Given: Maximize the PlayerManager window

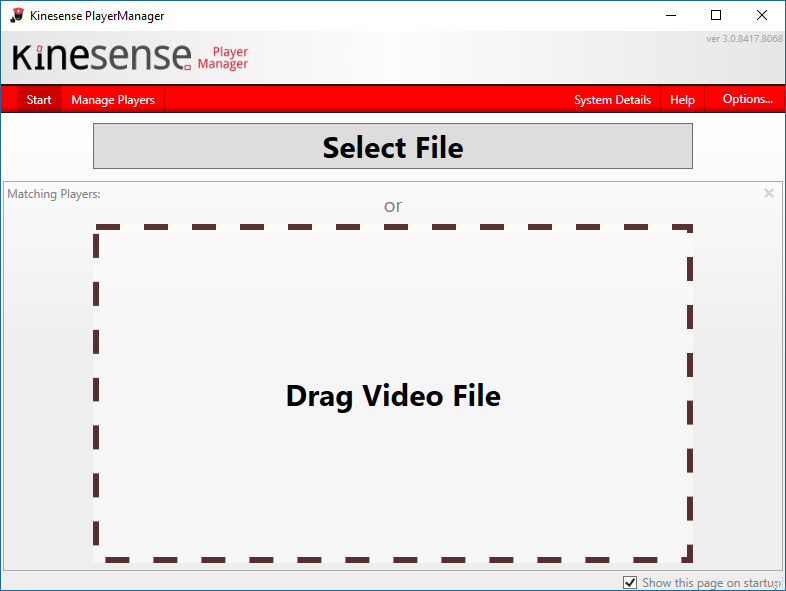Looking at the screenshot, I should tap(715, 15).
